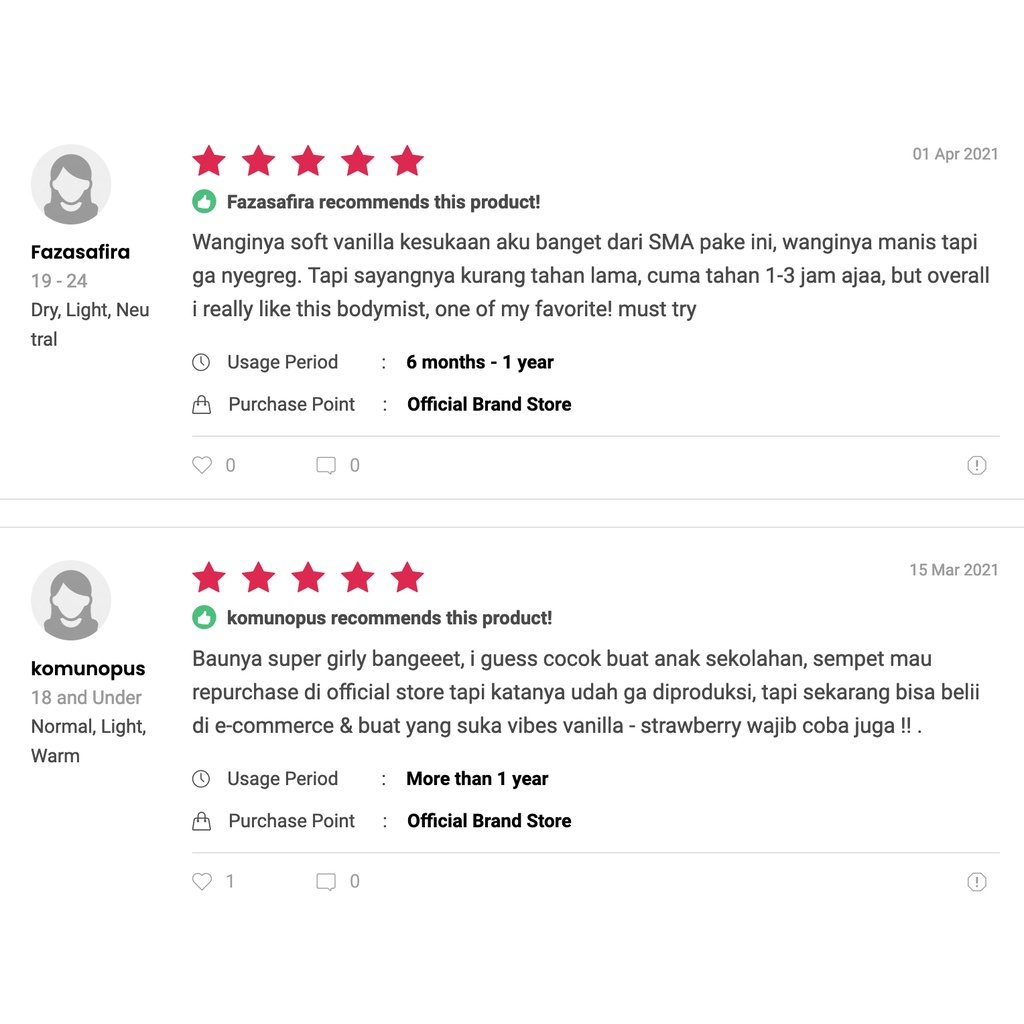Open komunopus's username profile link
This screenshot has width=1024, height=1024.
pyautogui.click(x=88, y=668)
